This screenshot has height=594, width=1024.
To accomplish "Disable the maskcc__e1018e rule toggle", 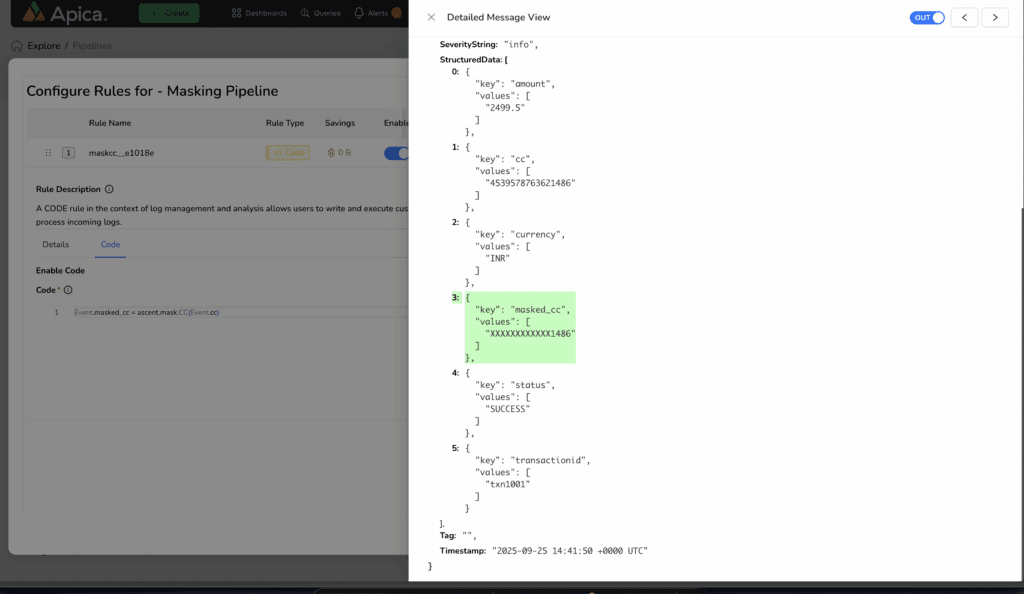I will [397, 152].
